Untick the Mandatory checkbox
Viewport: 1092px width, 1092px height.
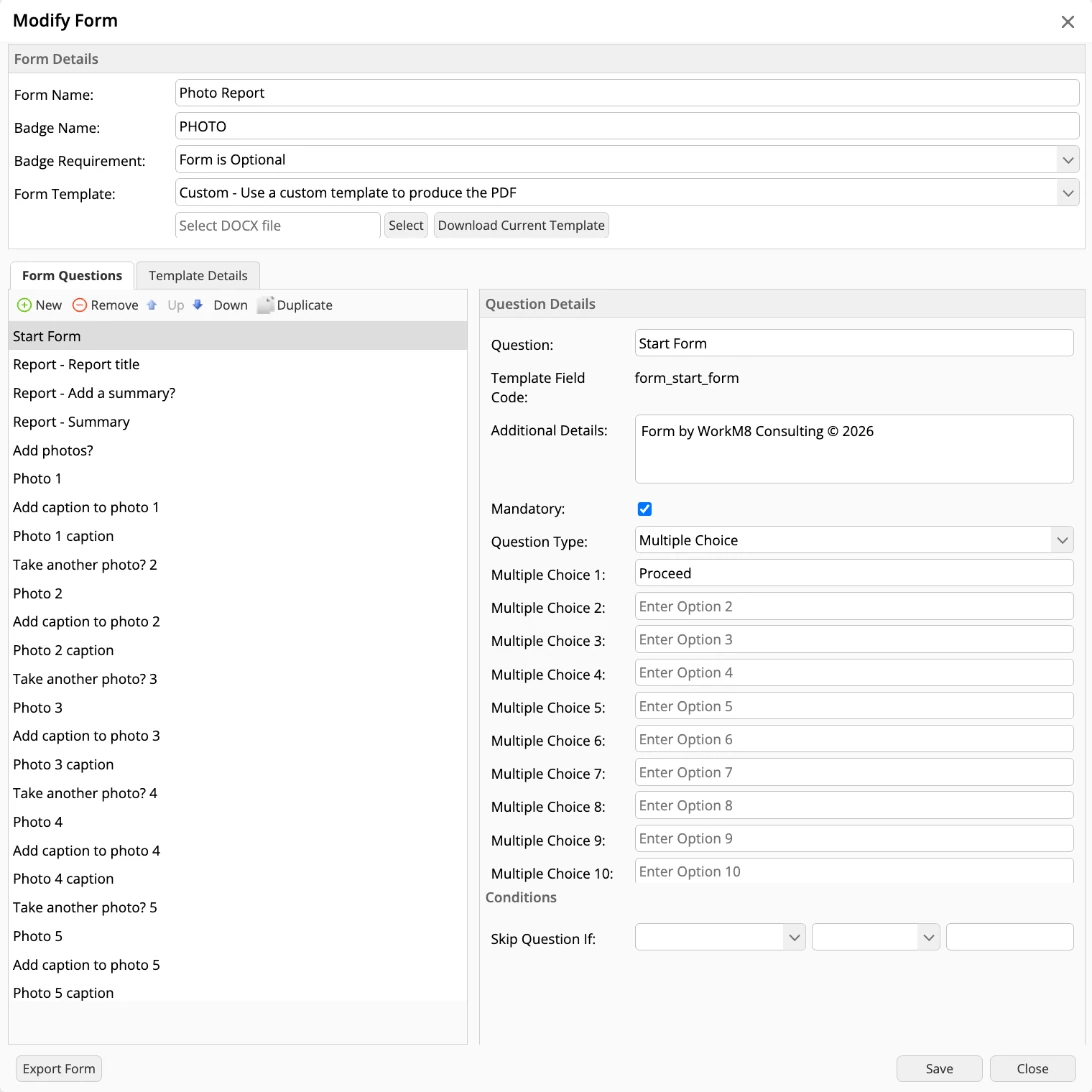pos(645,509)
